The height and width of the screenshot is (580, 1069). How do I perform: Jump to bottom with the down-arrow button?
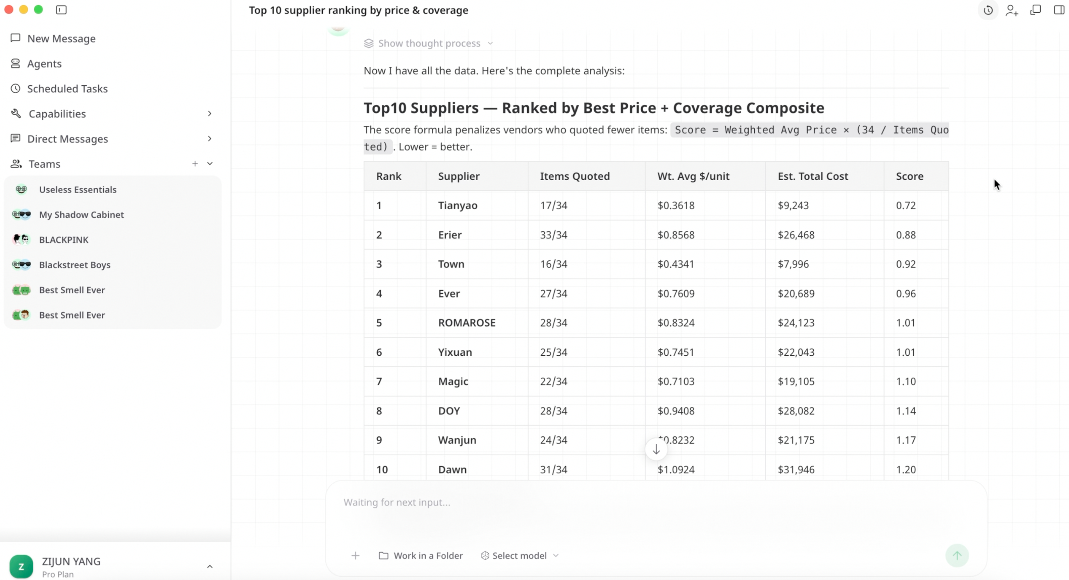(656, 449)
